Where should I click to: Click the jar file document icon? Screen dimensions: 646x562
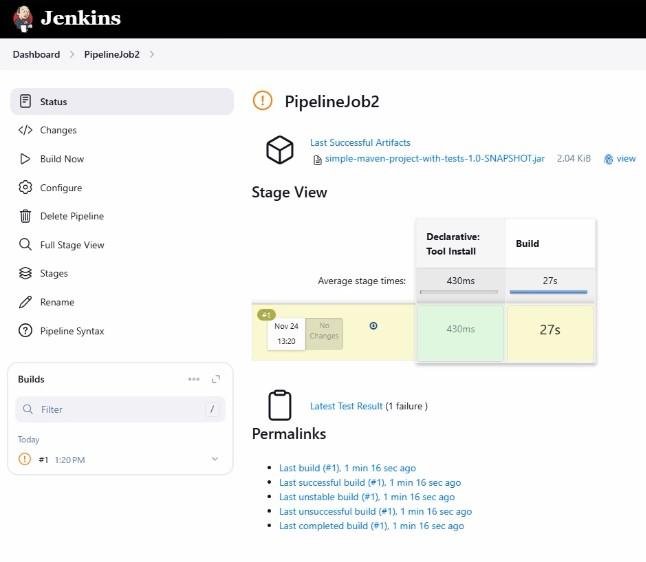[x=318, y=160]
